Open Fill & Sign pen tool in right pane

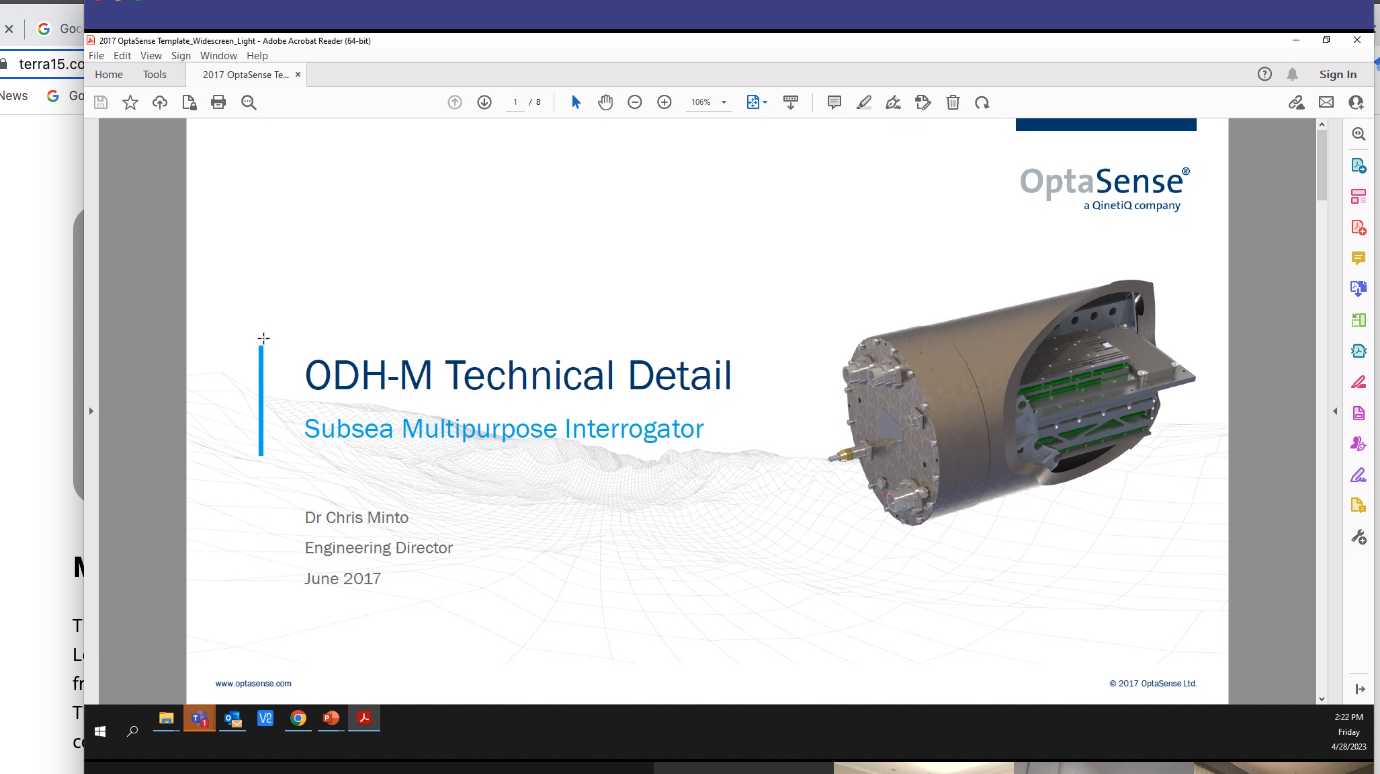1358,474
